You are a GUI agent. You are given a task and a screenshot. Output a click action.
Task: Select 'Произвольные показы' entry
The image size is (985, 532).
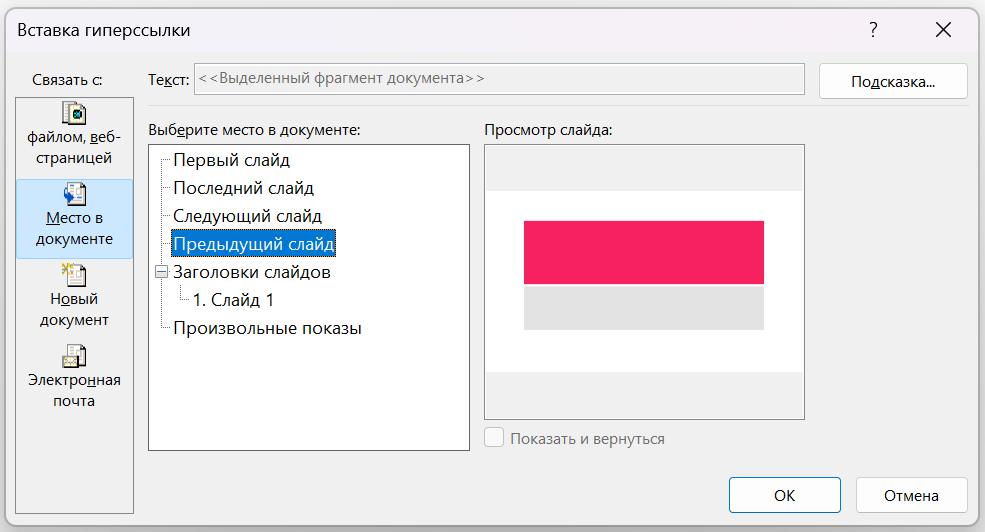(x=267, y=328)
